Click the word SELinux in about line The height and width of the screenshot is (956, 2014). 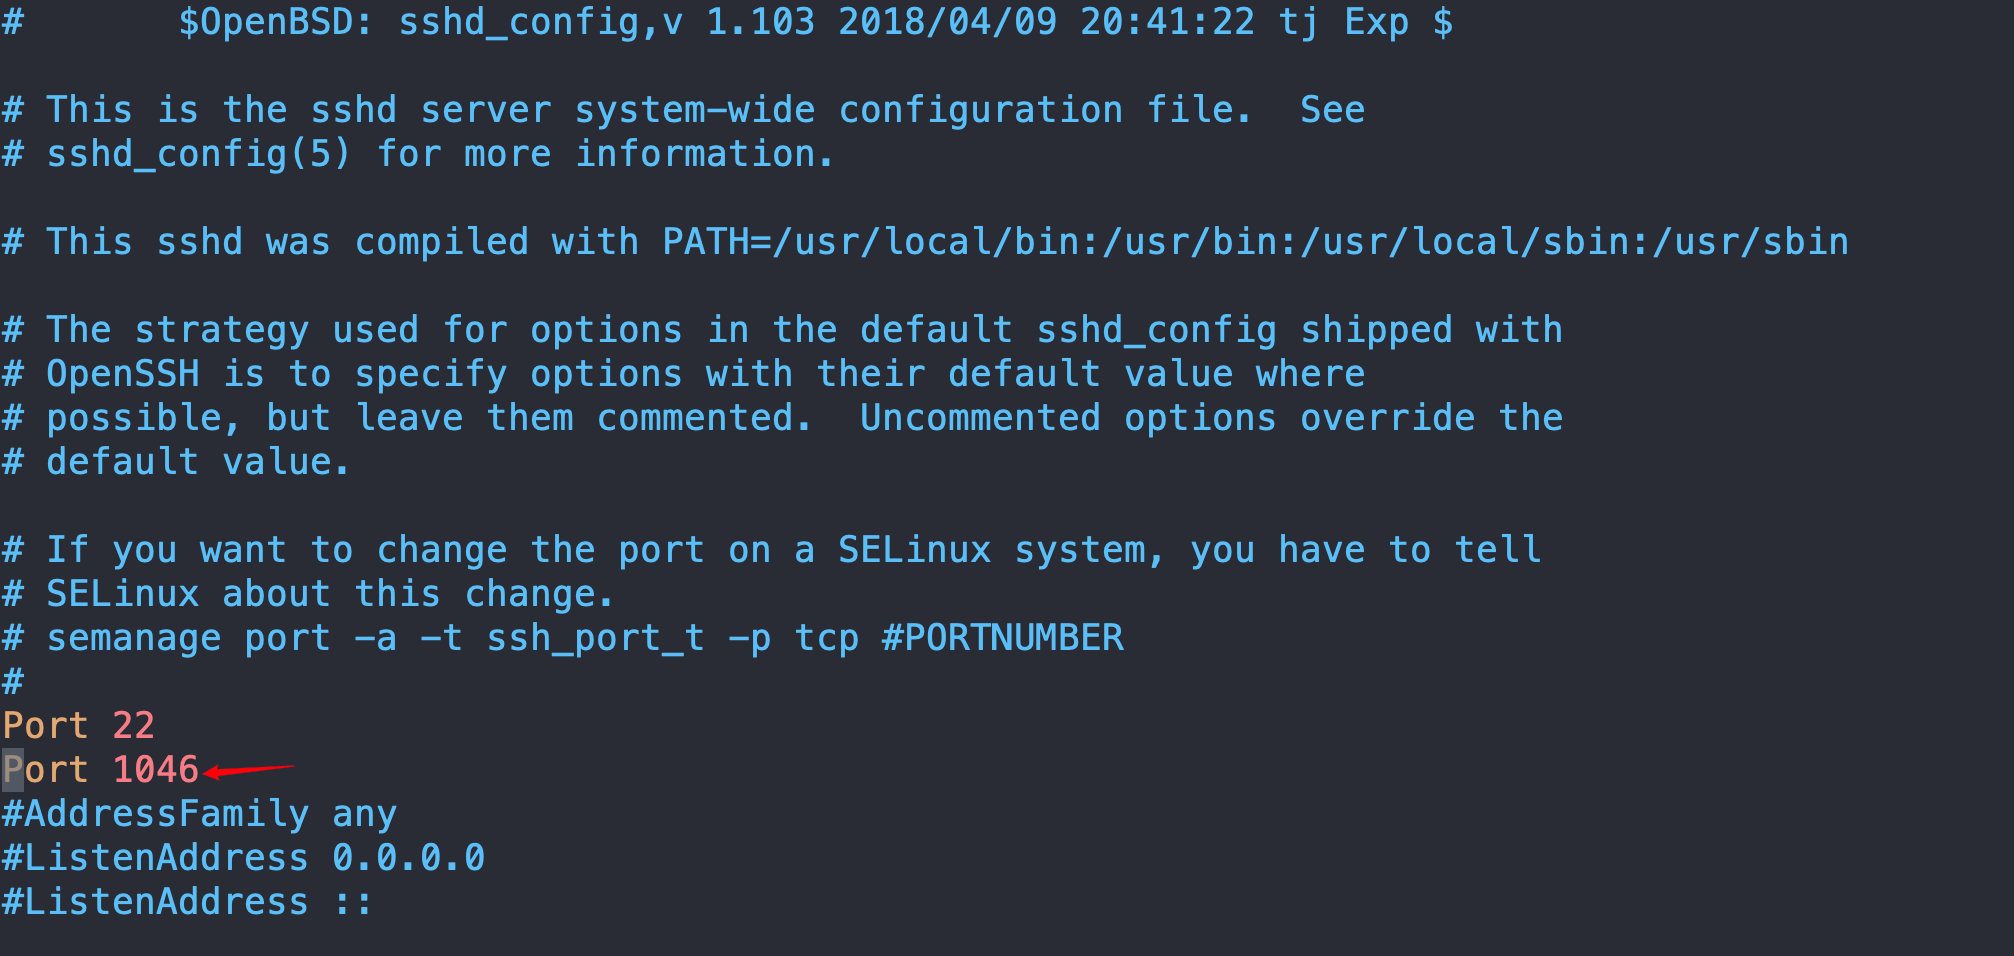[x=123, y=593]
